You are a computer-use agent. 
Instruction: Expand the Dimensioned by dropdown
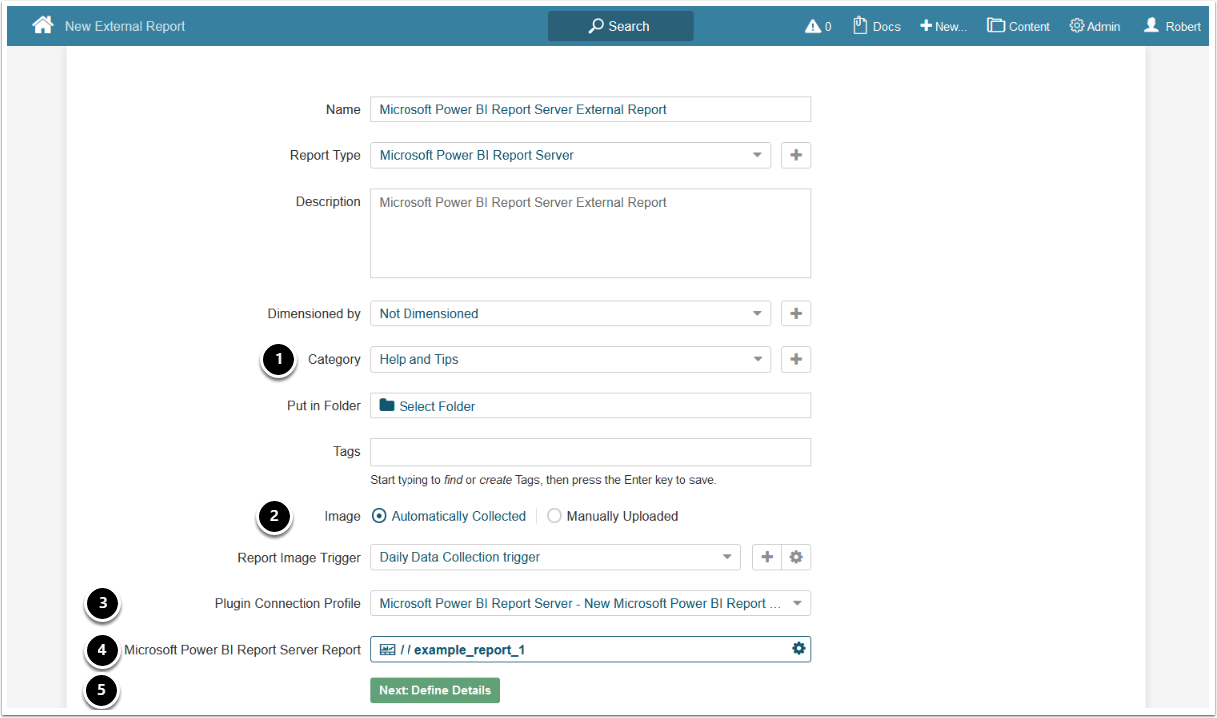coord(570,313)
